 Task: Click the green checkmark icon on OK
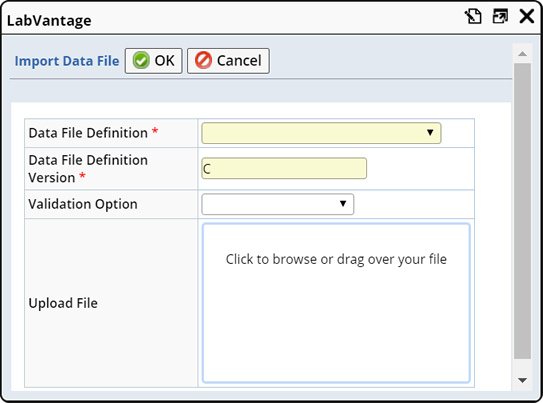[141, 61]
